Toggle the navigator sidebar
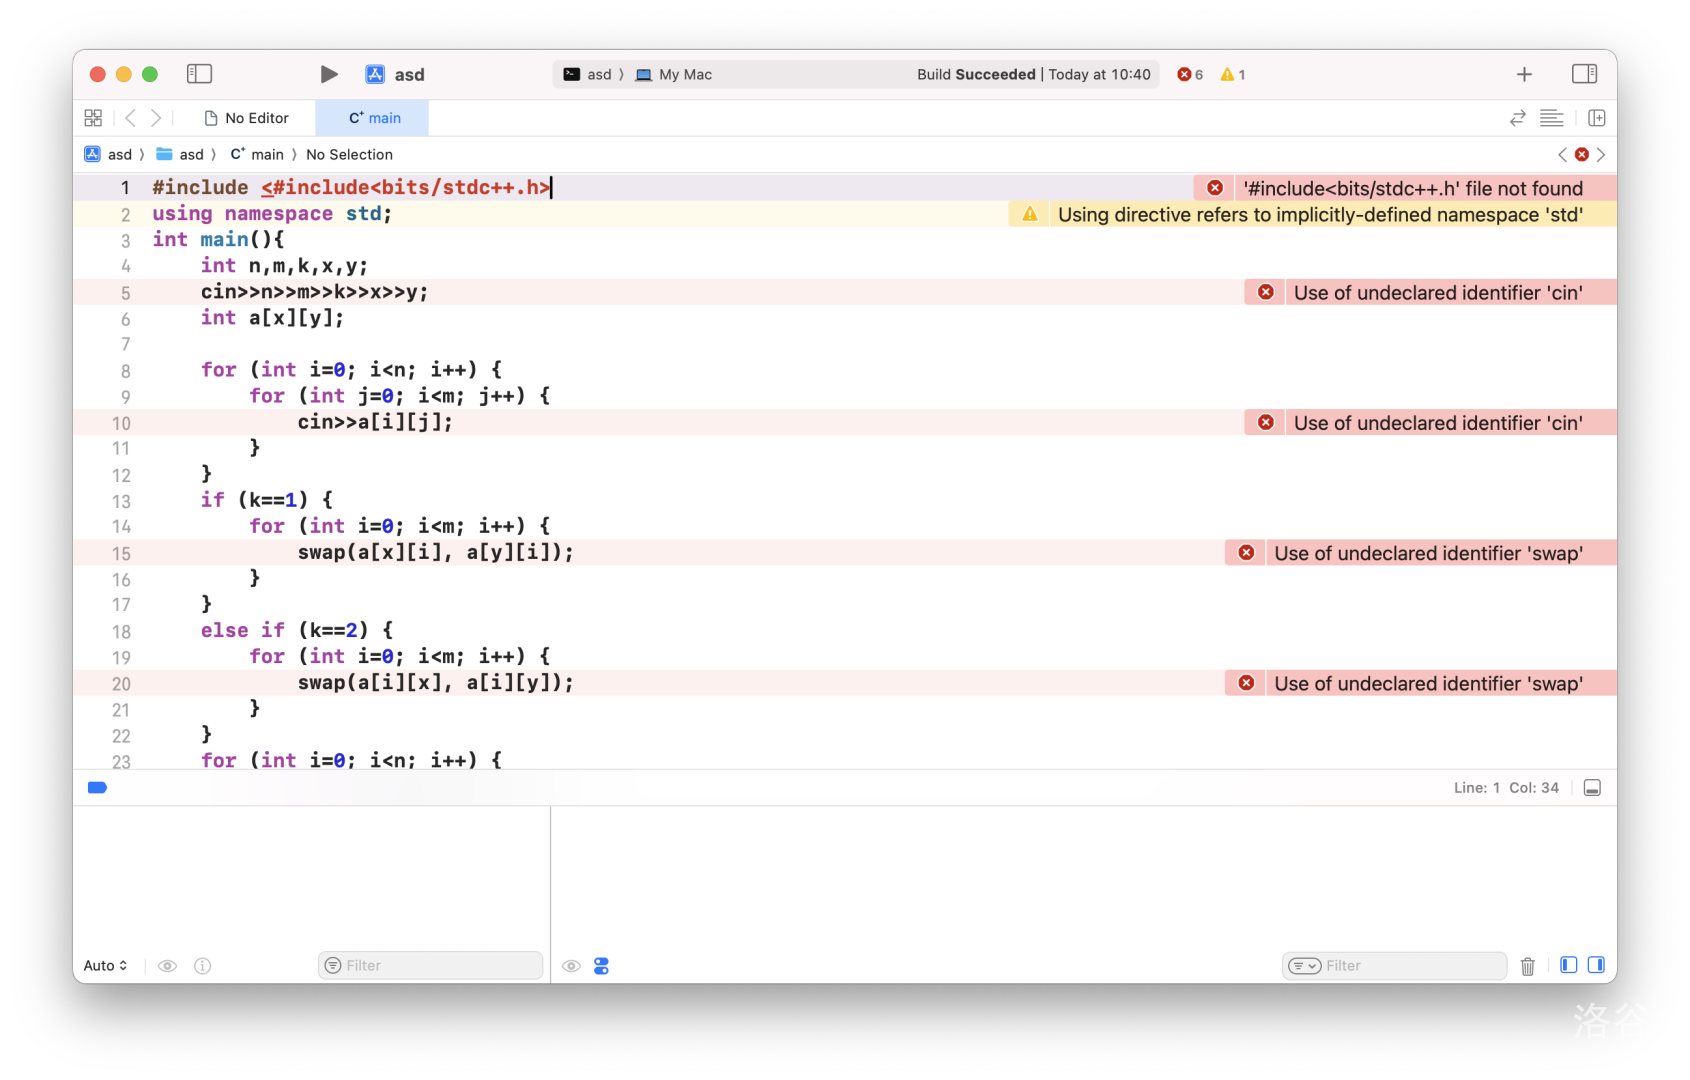This screenshot has width=1690, height=1080. coord(199,74)
